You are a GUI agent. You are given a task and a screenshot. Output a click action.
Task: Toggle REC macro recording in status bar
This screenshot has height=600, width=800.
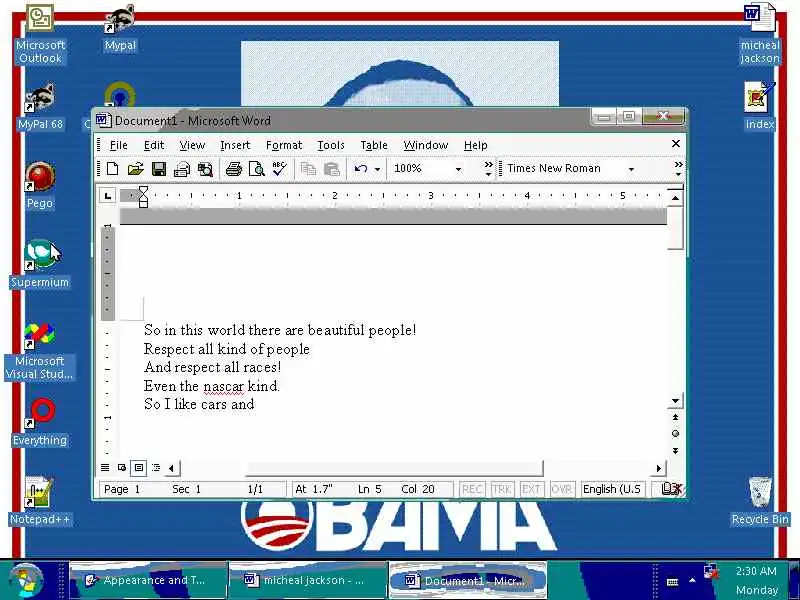tap(471, 489)
